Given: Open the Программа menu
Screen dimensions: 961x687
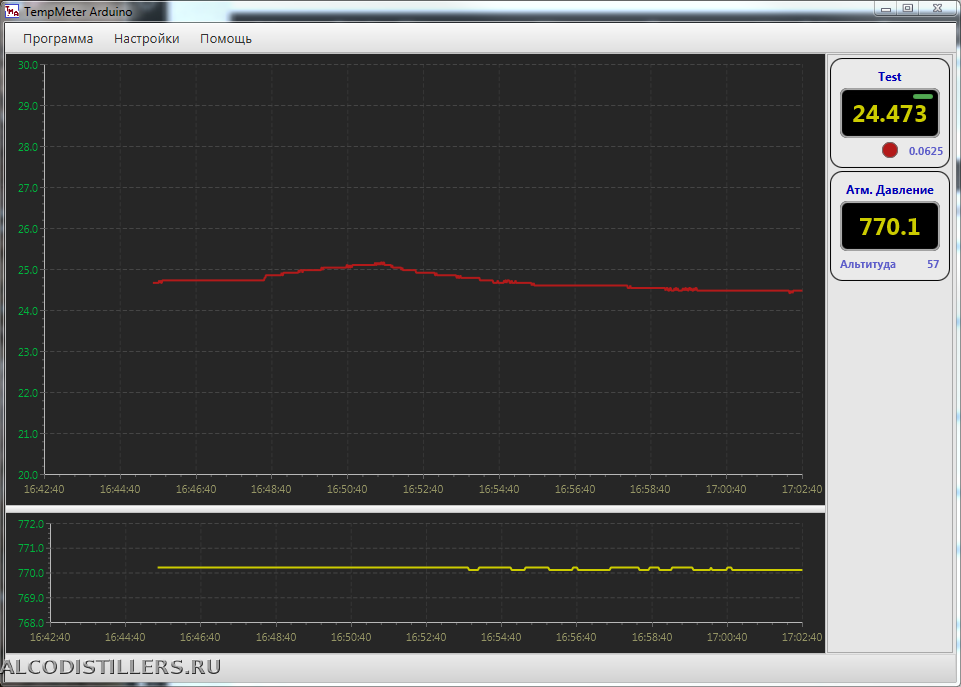Looking at the screenshot, I should tap(58, 39).
